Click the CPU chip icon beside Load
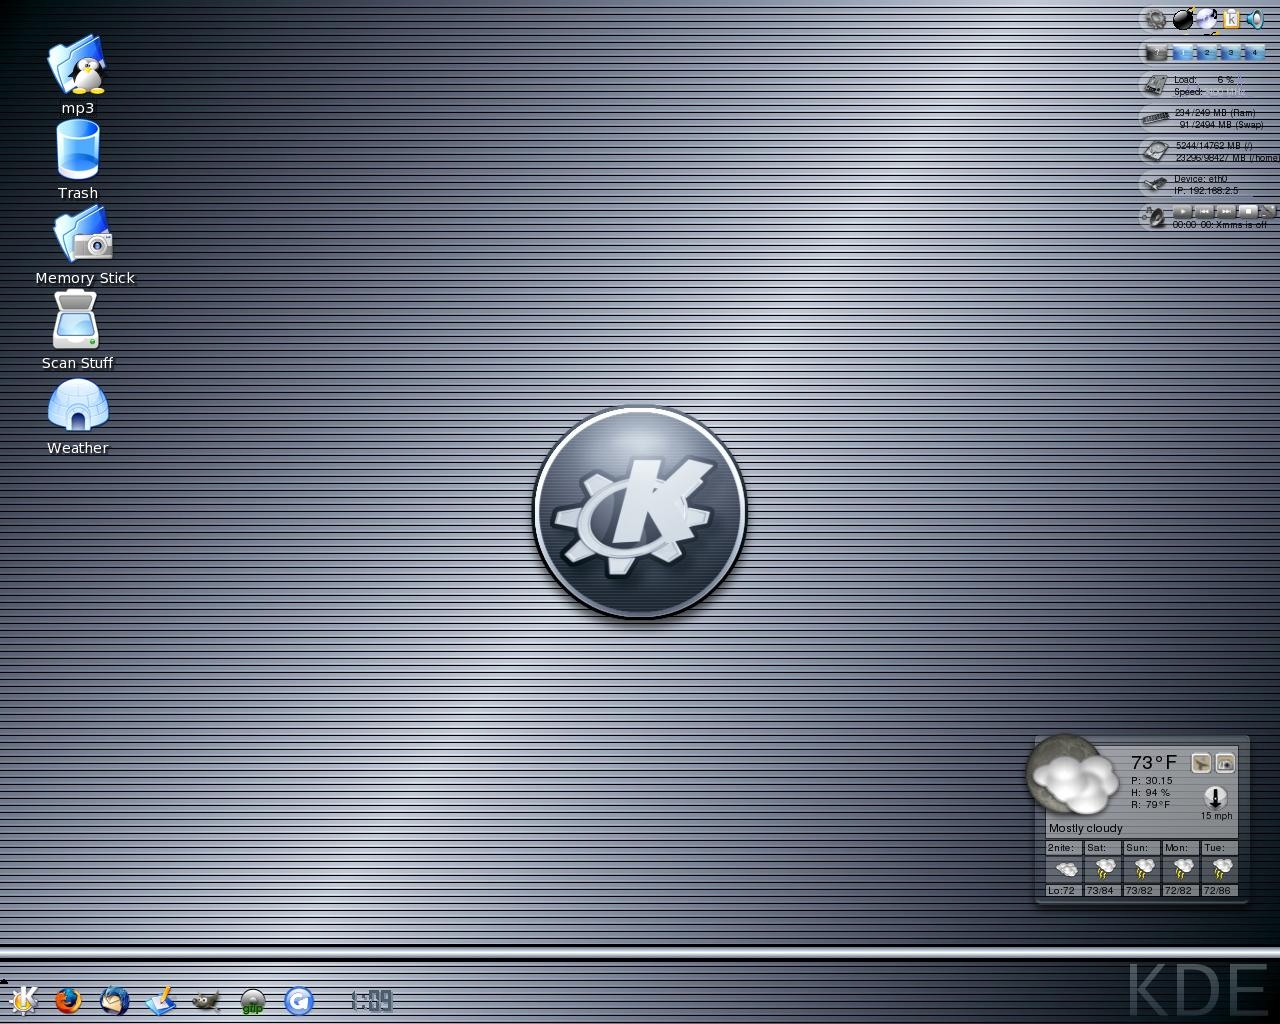 coord(1156,85)
